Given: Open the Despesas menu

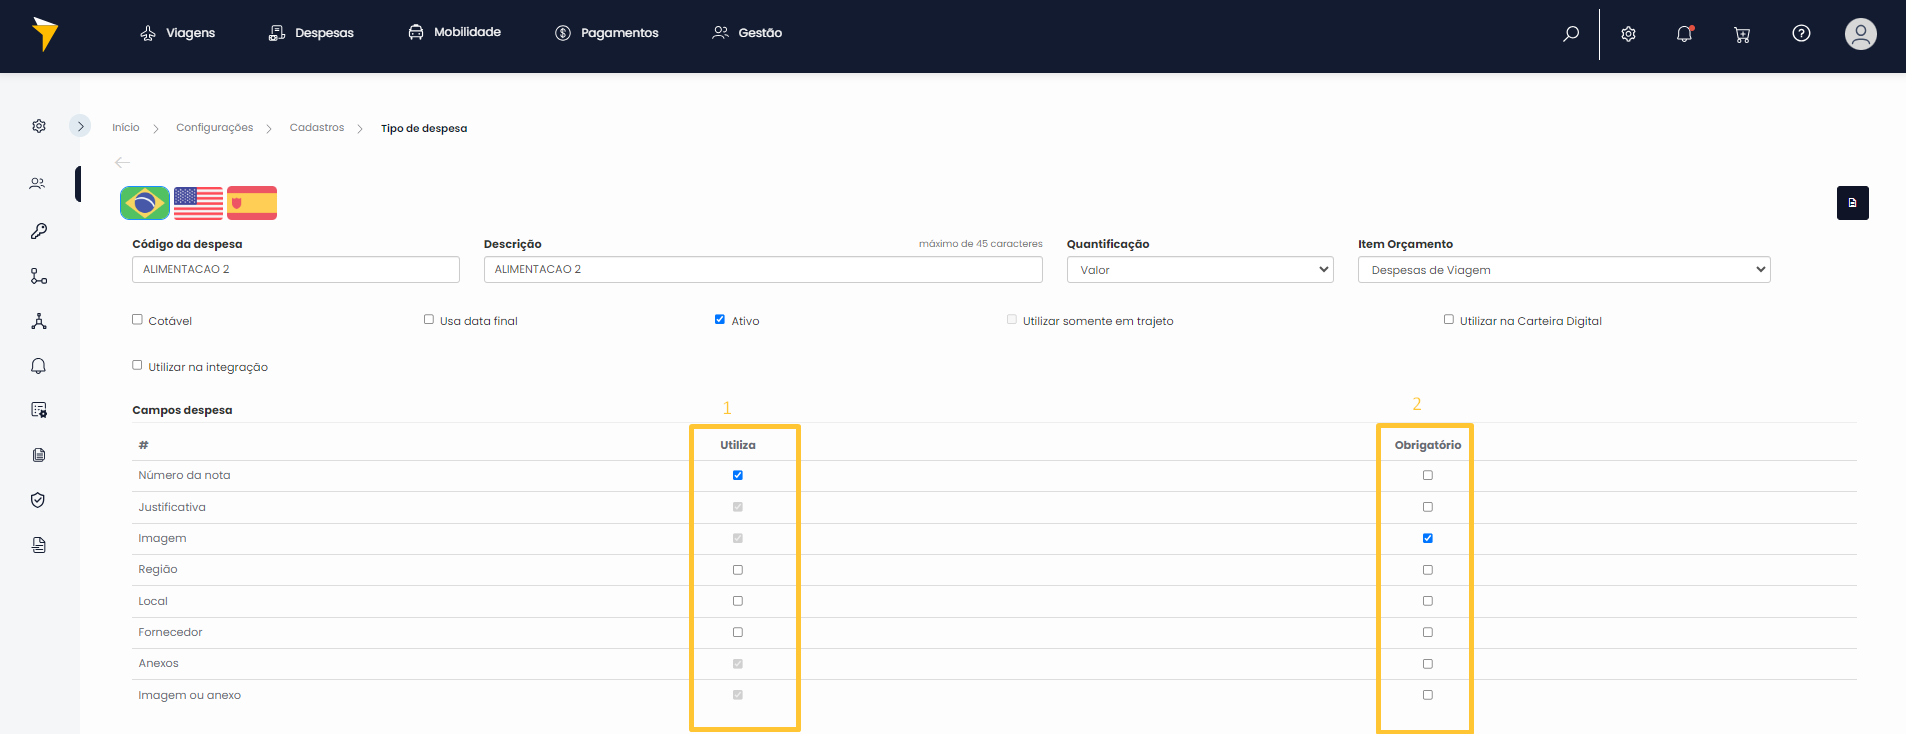Looking at the screenshot, I should [x=311, y=33].
